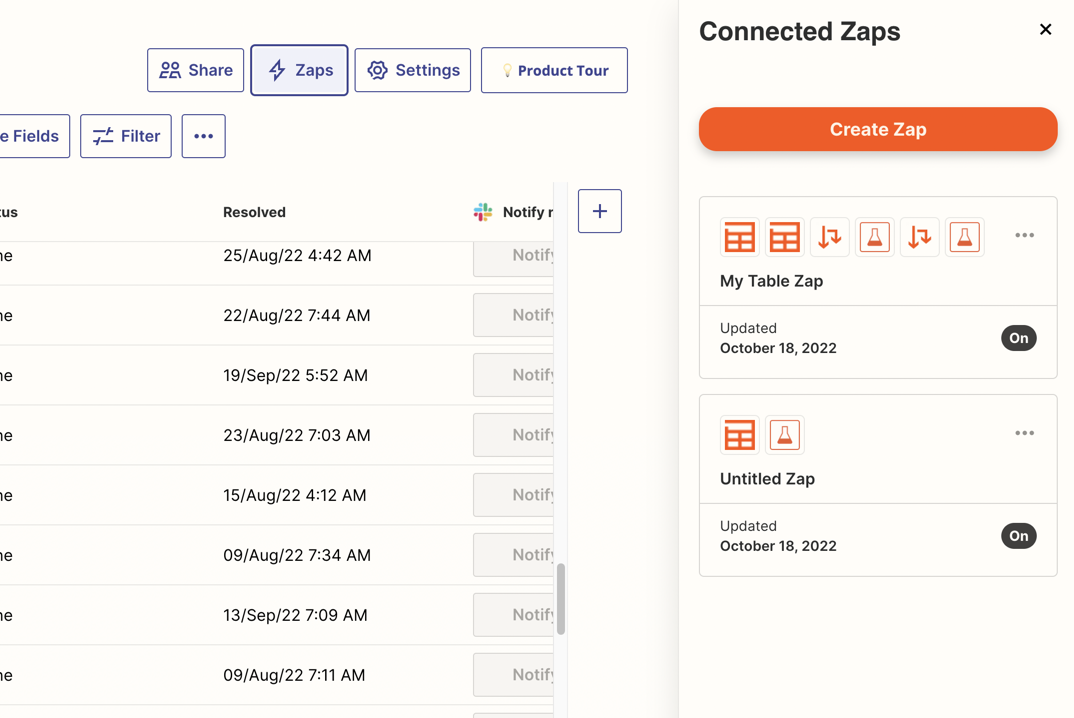Click the vertical scrollbar of the table
This screenshot has width=1074, height=718.
point(560,600)
